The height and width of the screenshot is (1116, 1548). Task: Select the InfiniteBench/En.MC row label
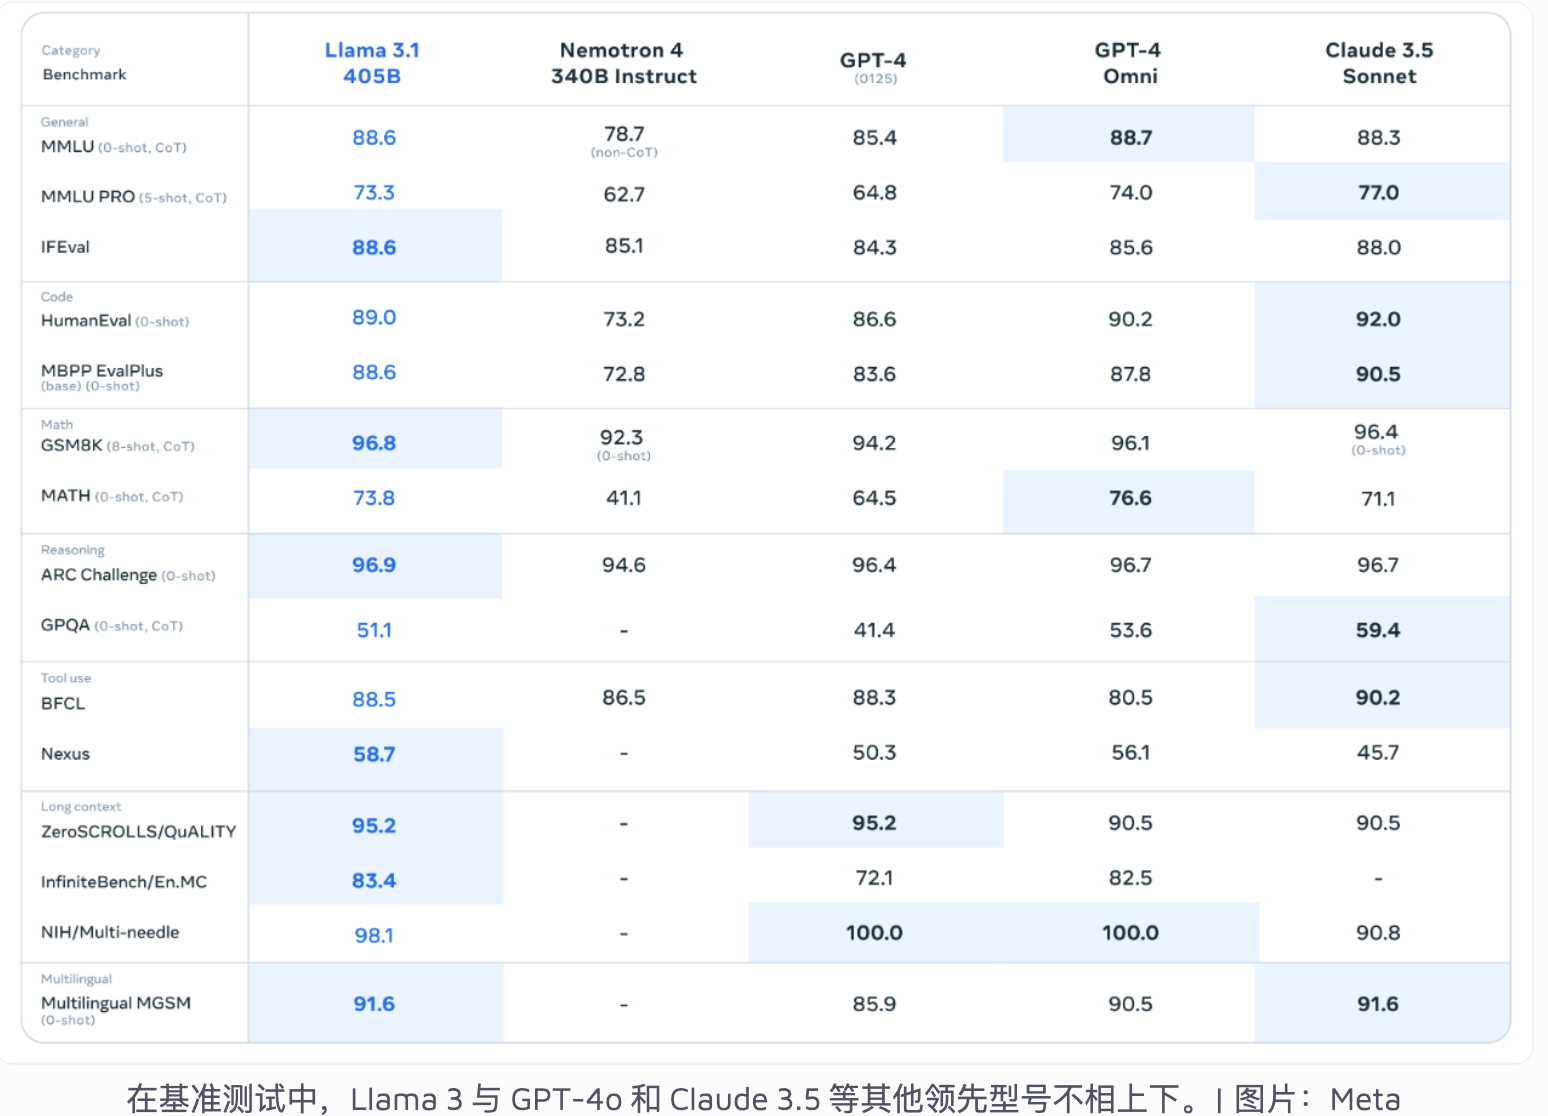pyautogui.click(x=124, y=882)
